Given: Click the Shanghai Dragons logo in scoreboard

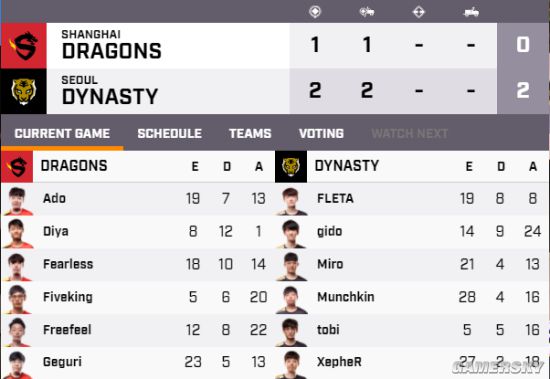Looking at the screenshot, I should pyautogui.click(x=24, y=46).
